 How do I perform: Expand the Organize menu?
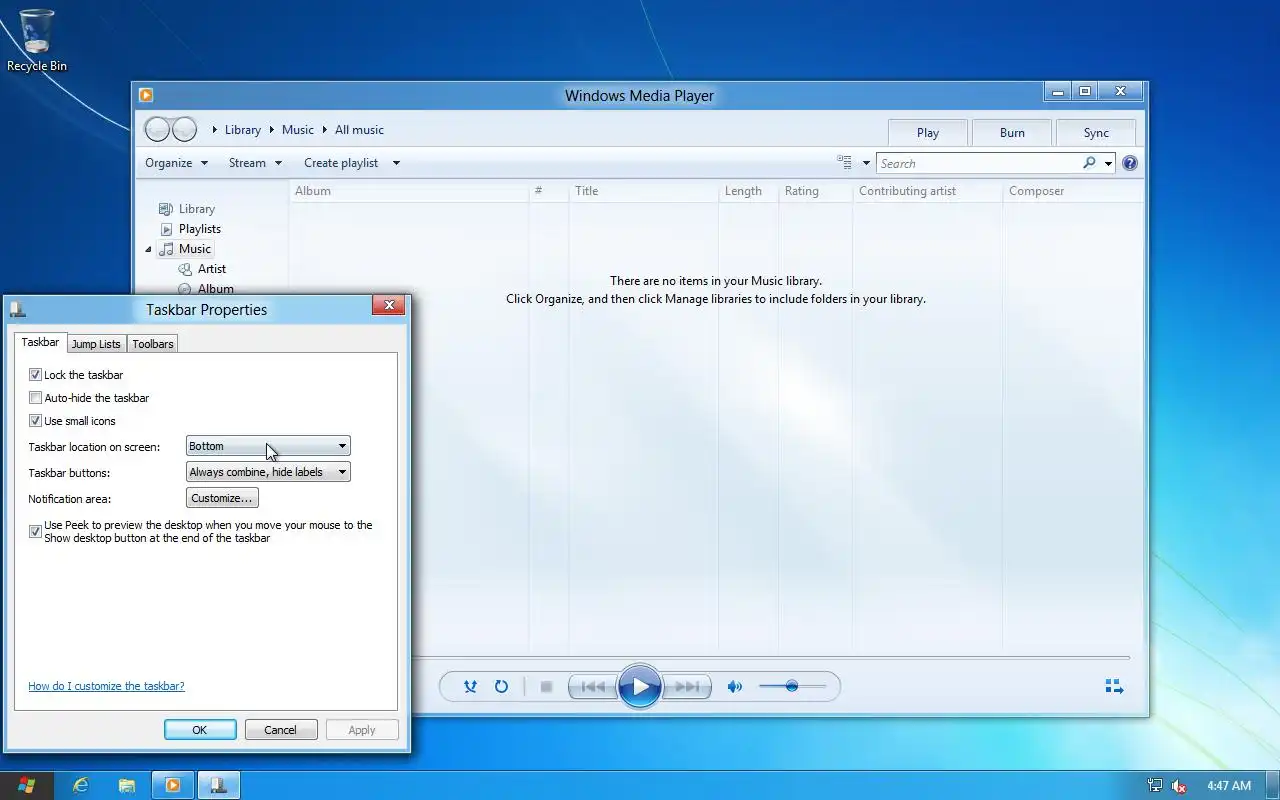176,163
